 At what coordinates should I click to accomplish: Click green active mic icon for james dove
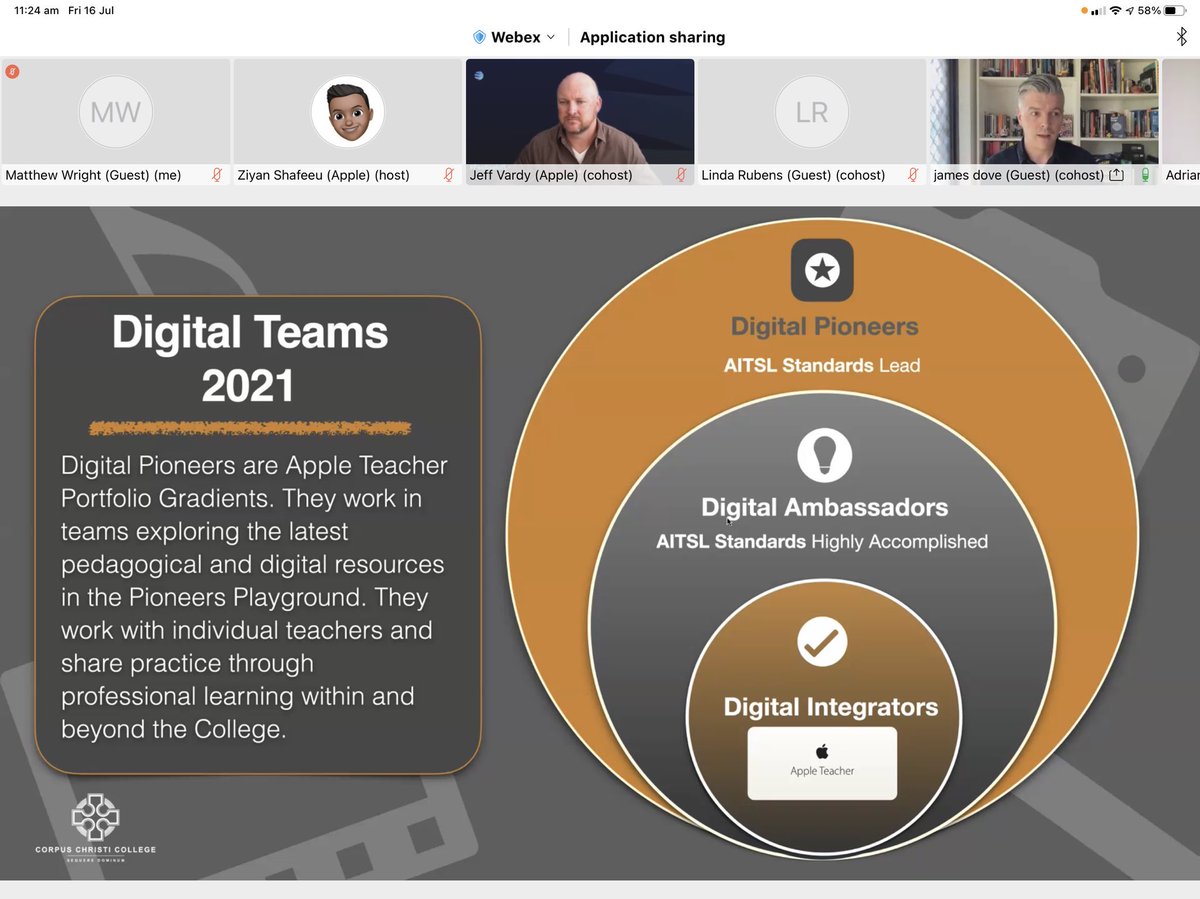(x=1145, y=175)
